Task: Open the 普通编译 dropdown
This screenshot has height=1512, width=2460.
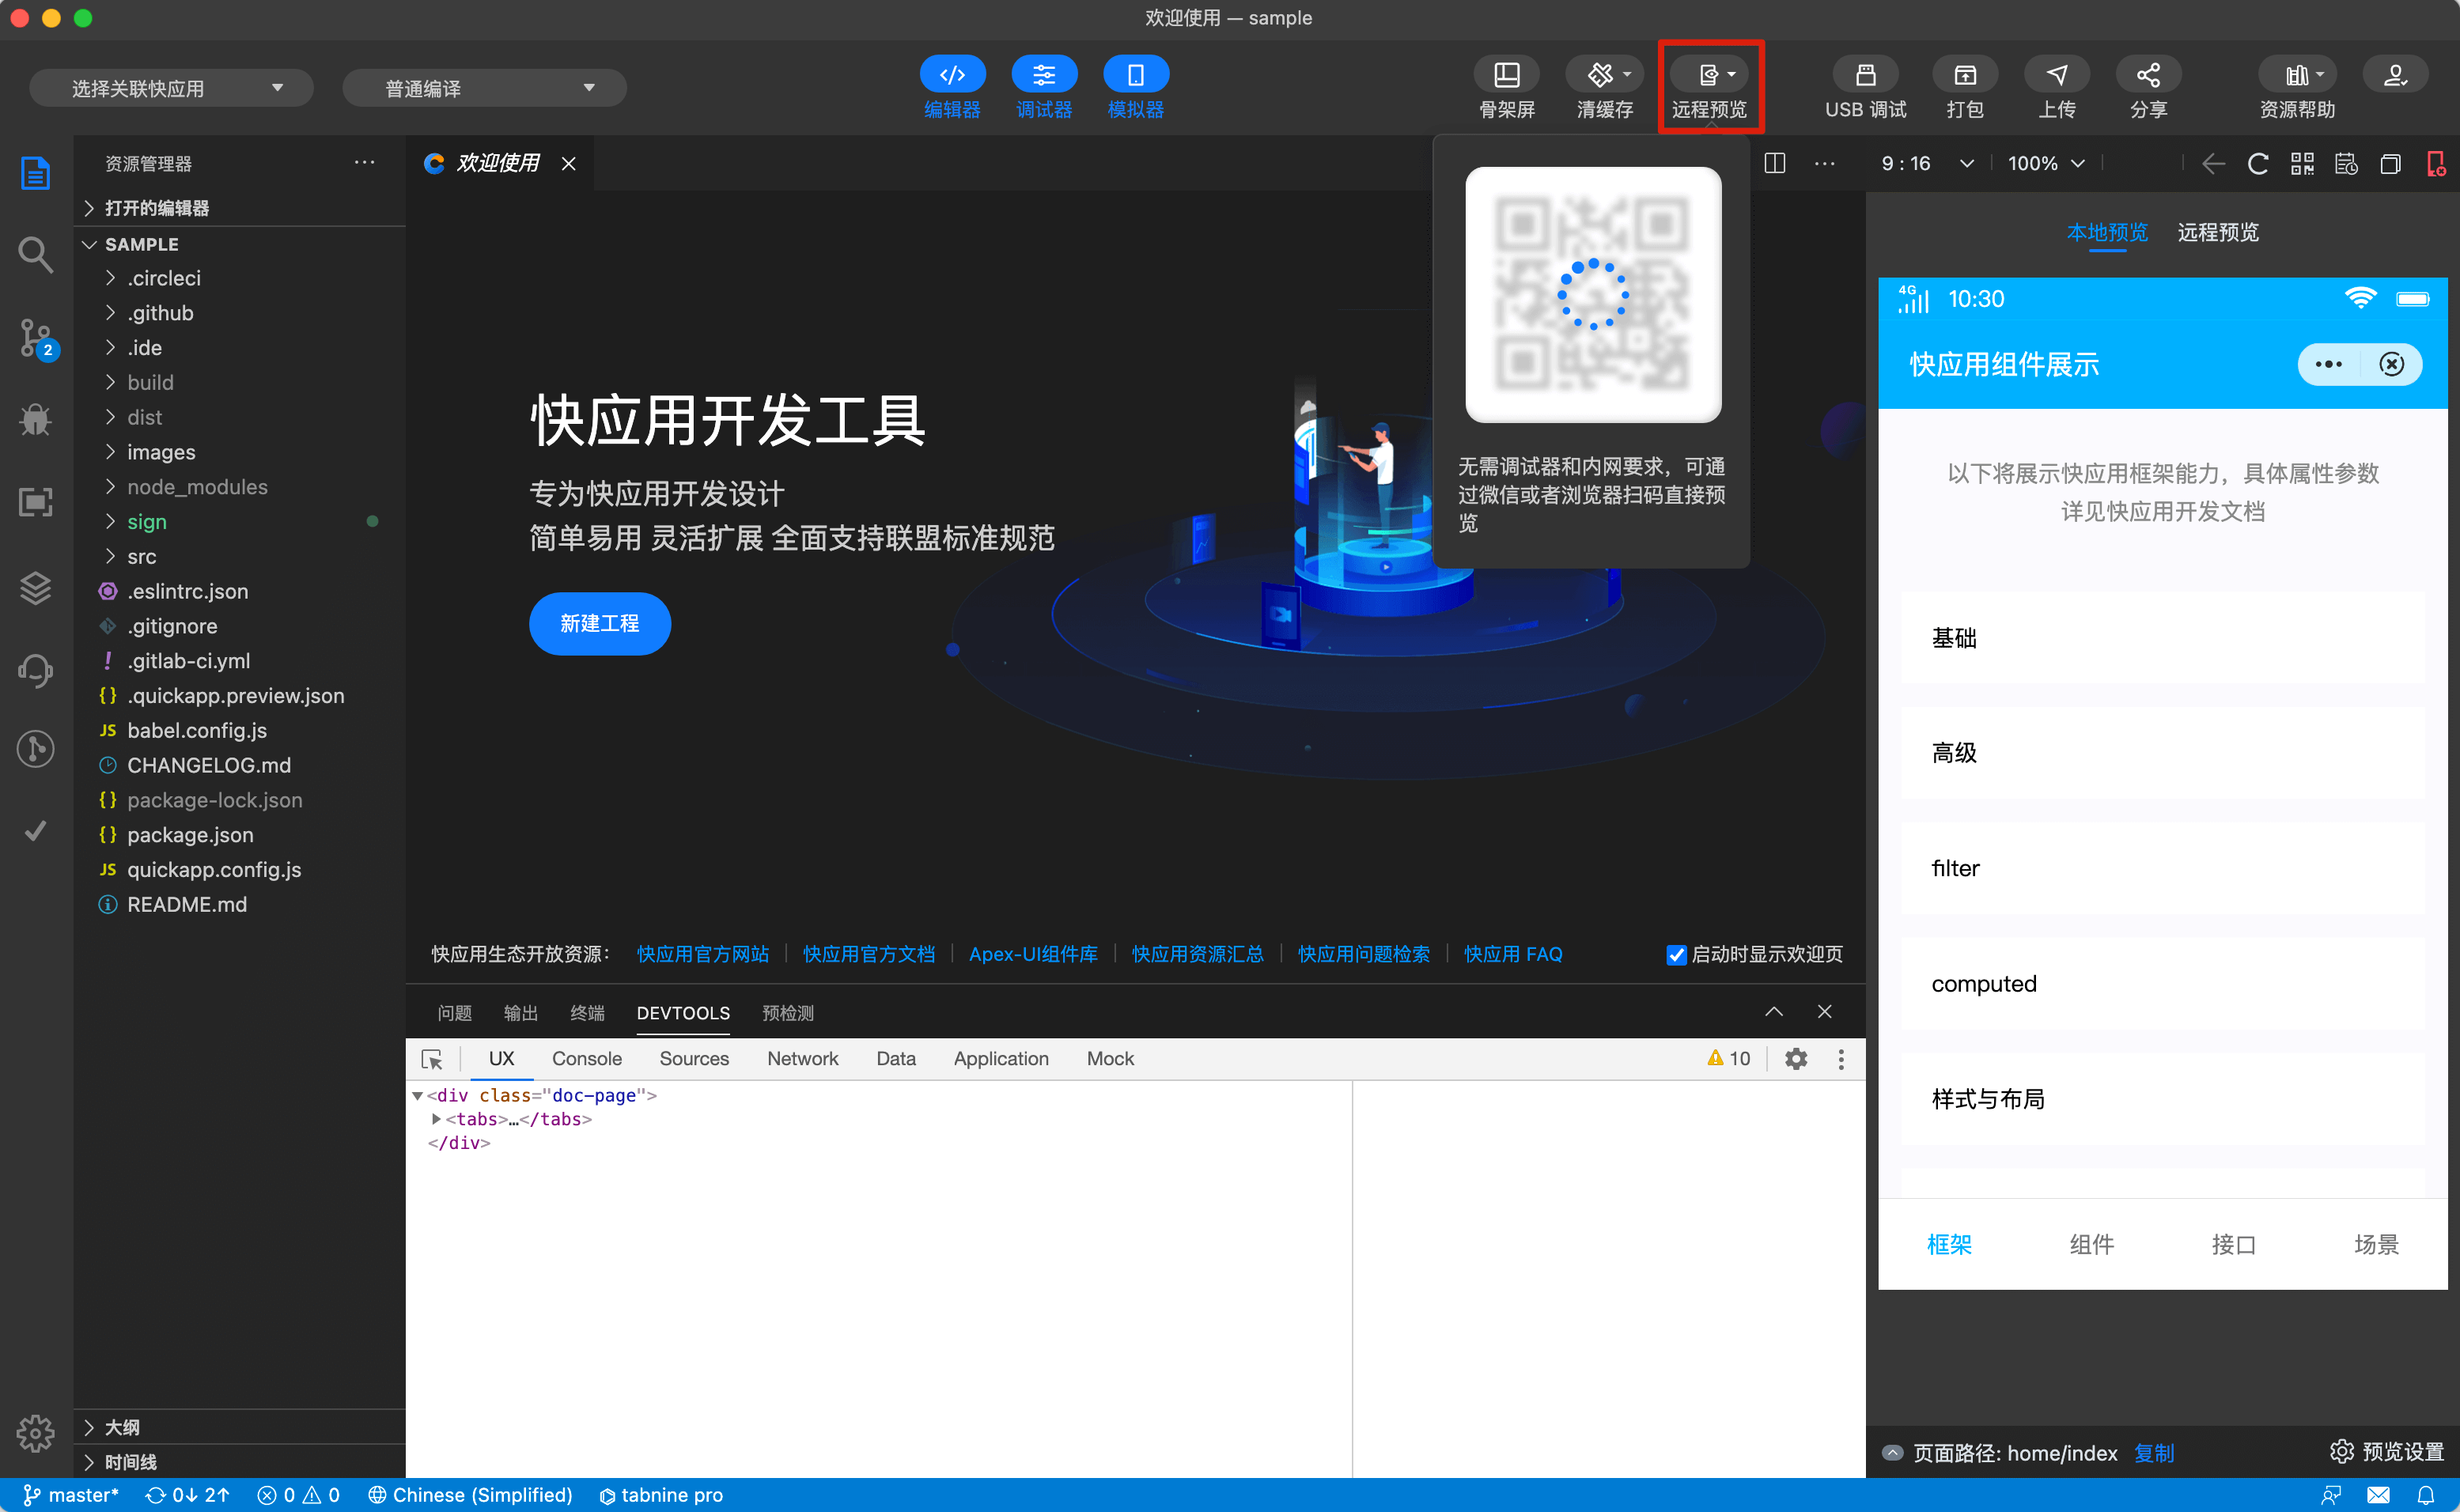Action: (x=484, y=87)
